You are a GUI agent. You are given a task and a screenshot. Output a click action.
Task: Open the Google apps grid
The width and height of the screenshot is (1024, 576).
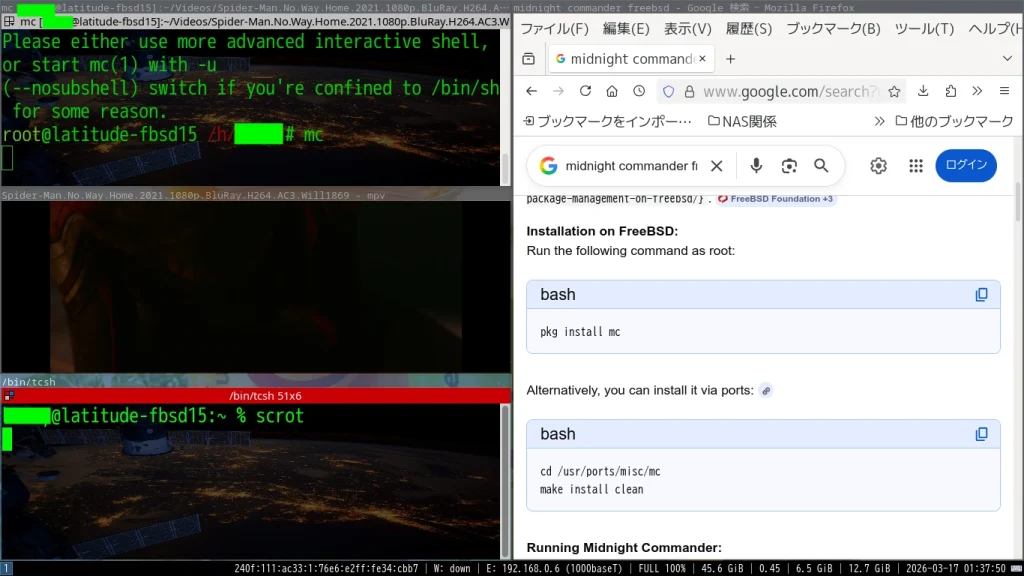coord(915,166)
